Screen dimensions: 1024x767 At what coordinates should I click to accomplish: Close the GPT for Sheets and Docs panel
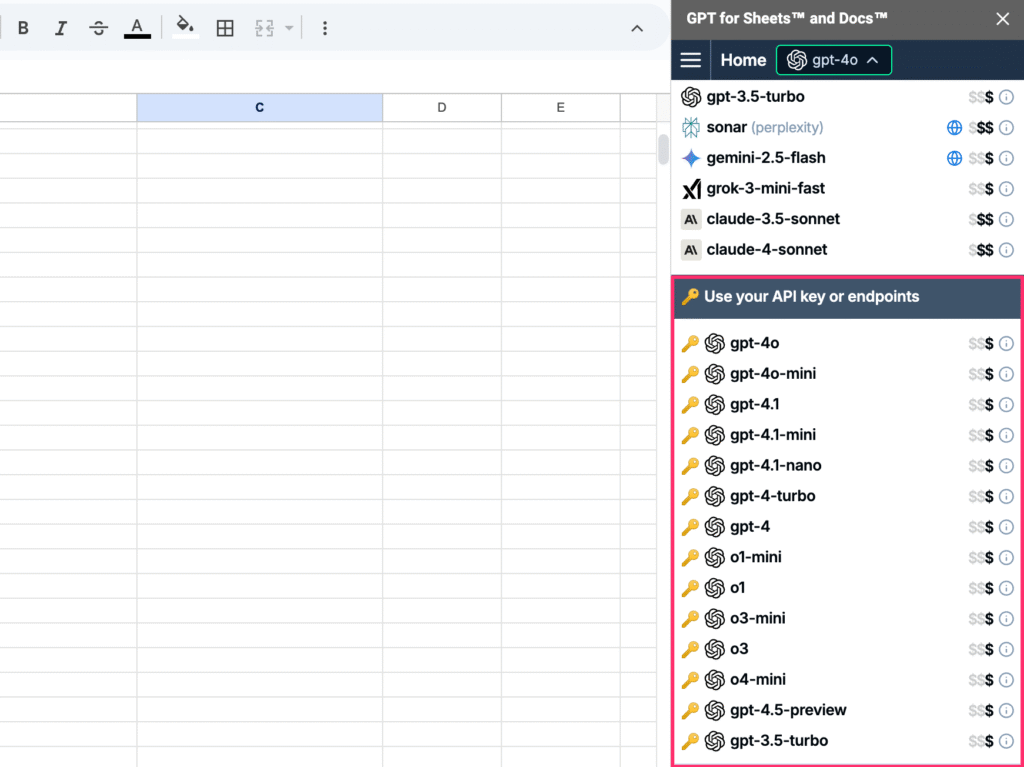(1002, 19)
